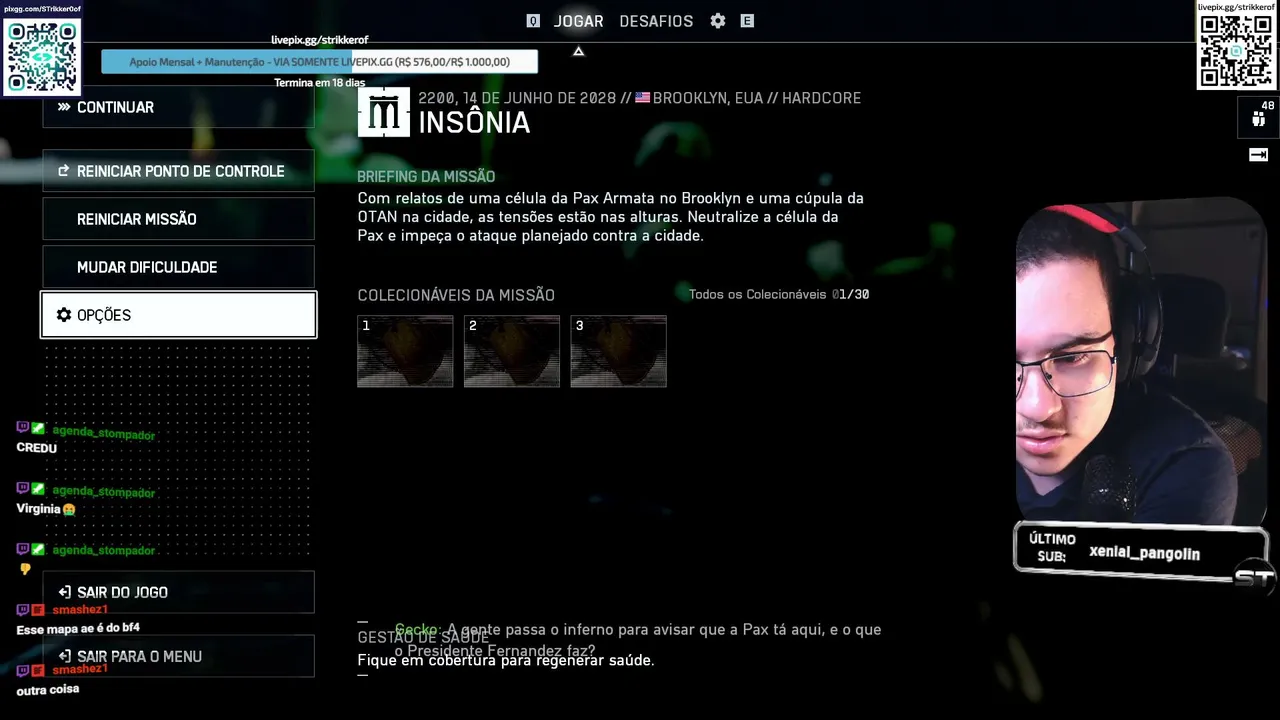Screen dimensions: 1280x720
Task: Click the streamer webcam overlay
Action: click(x=1141, y=360)
